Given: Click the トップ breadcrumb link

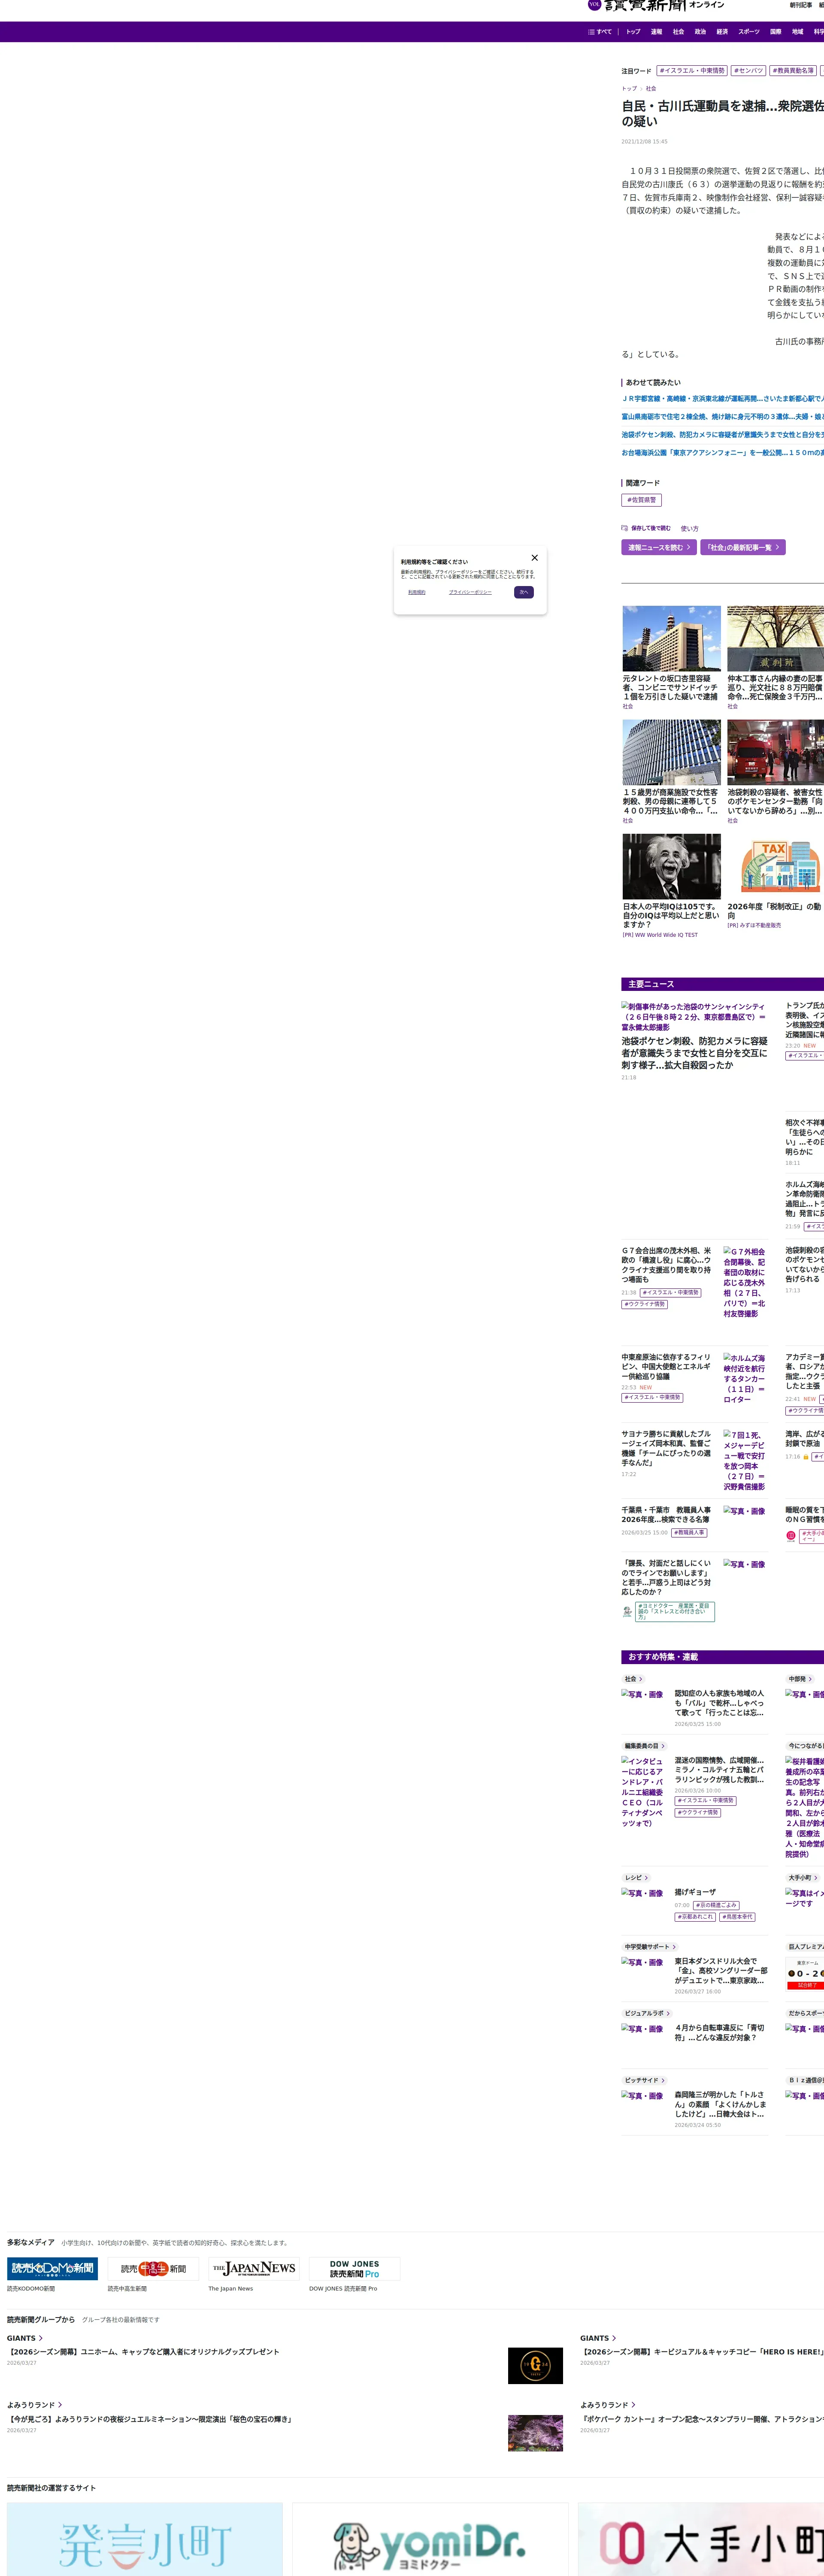Looking at the screenshot, I should (x=629, y=89).
